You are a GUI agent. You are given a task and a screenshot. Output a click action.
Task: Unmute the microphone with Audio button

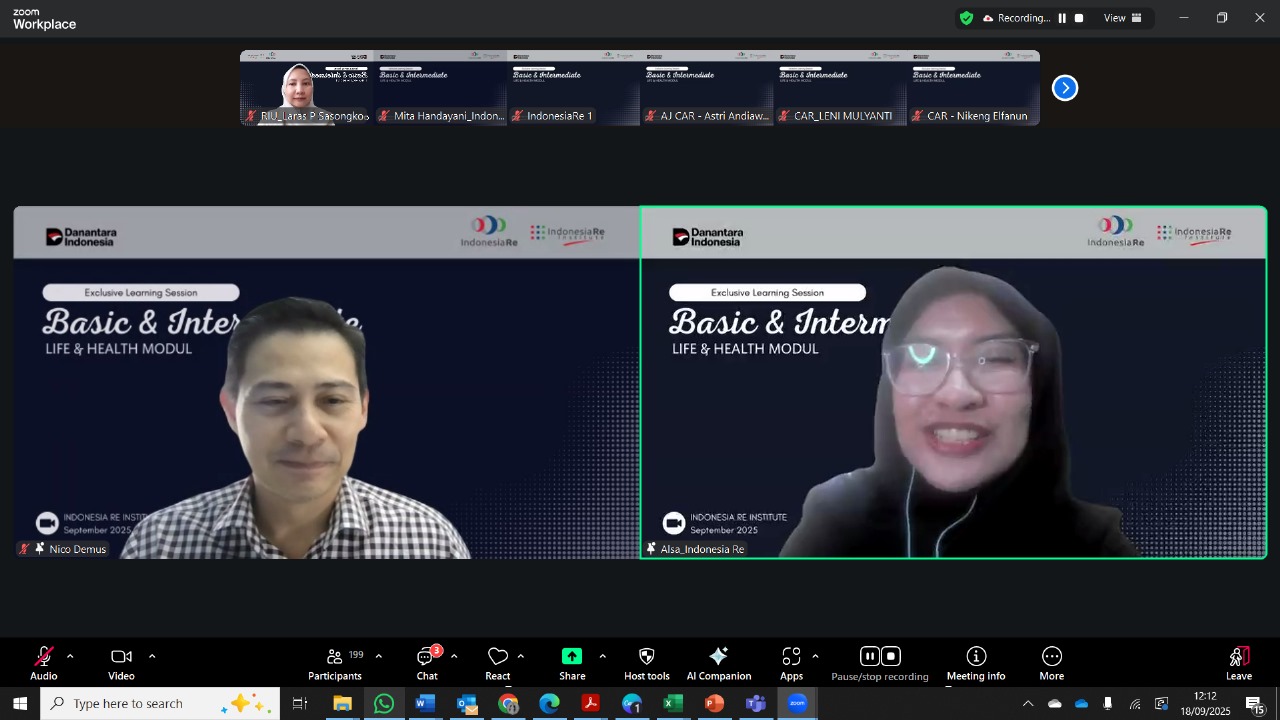(44, 662)
